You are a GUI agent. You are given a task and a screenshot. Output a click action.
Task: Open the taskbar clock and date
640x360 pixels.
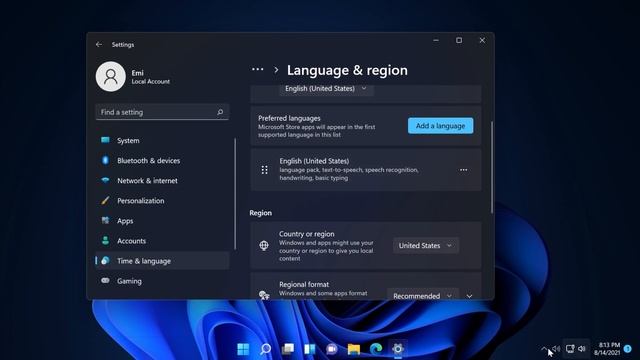(x=607, y=349)
